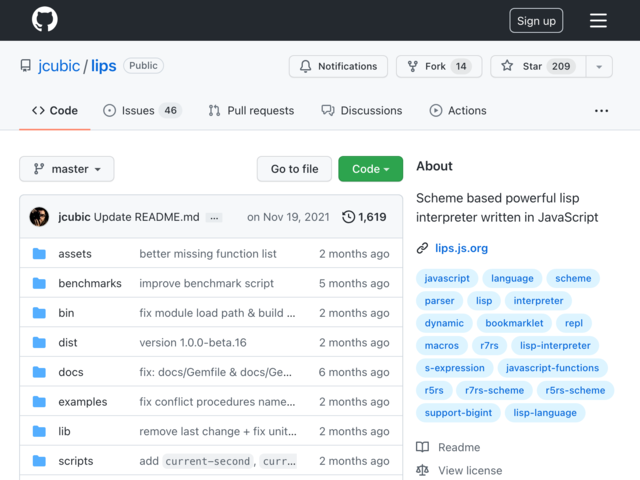Switch to the Pull requests tab
The width and height of the screenshot is (640, 480).
pos(251,111)
